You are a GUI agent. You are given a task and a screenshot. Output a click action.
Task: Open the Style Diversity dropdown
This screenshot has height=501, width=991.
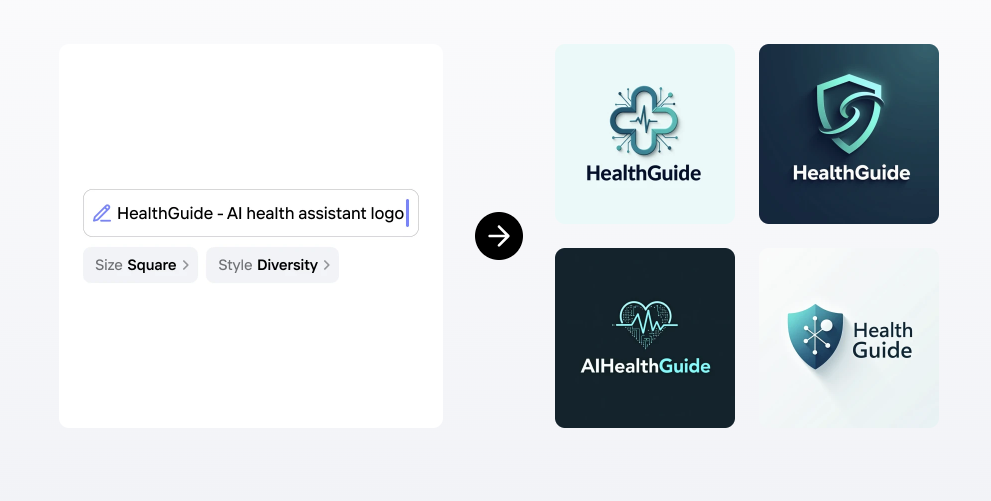(272, 265)
